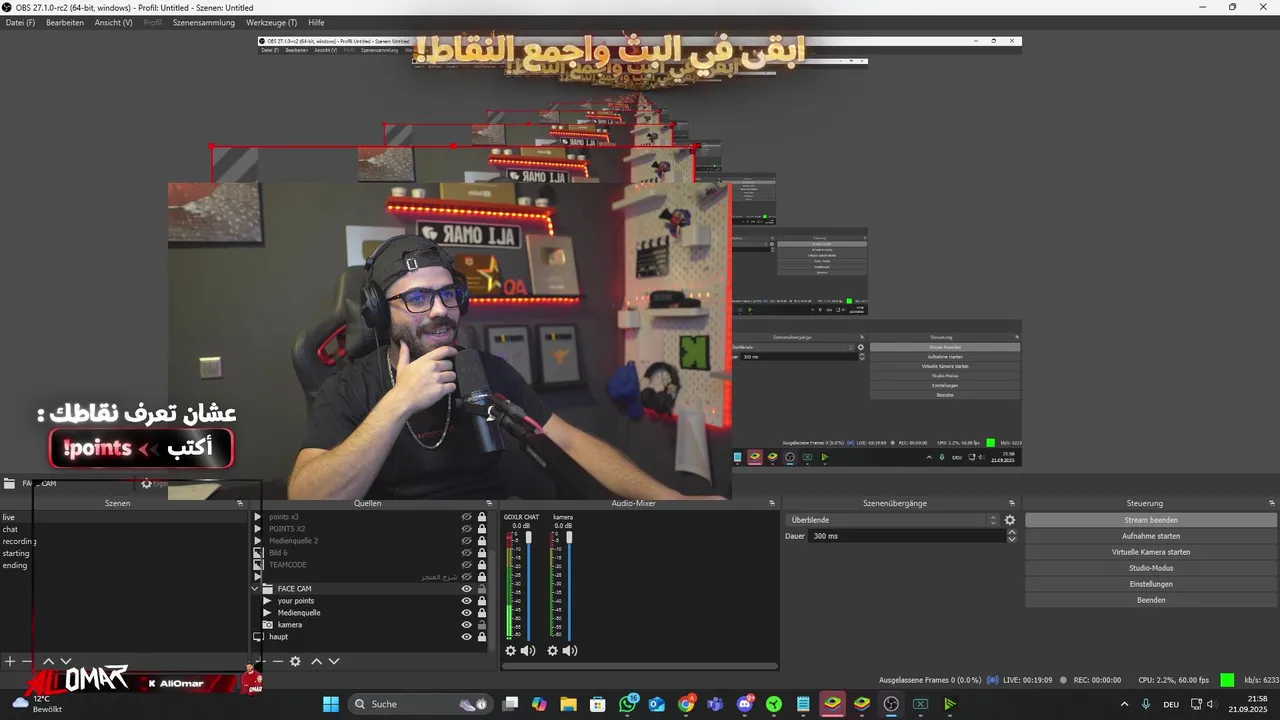1280x720 pixels.
Task: Open the Ansicht (V) menu
Action: [x=113, y=22]
